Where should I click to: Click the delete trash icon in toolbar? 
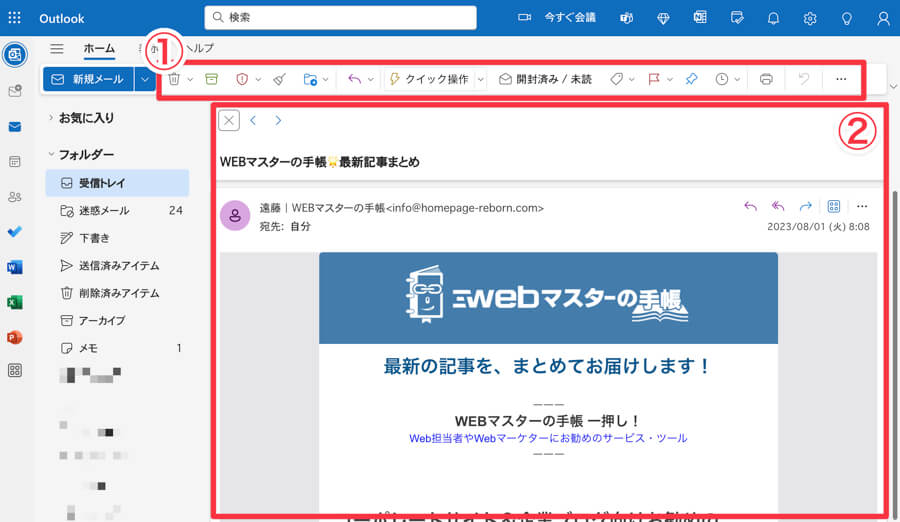(x=175, y=79)
